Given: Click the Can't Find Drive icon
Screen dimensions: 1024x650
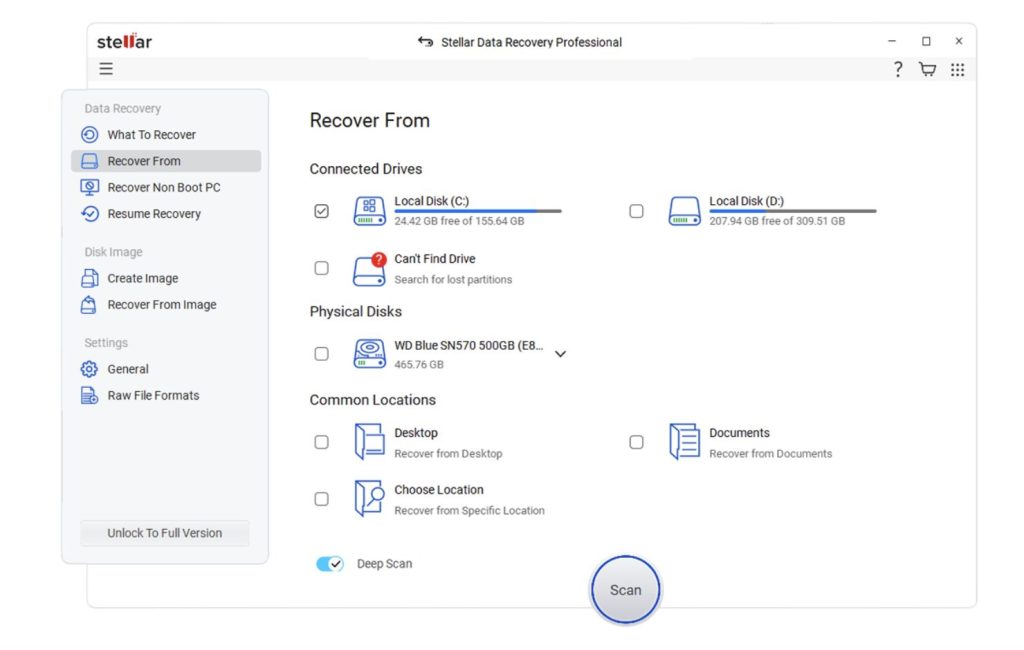Looking at the screenshot, I should 370,269.
